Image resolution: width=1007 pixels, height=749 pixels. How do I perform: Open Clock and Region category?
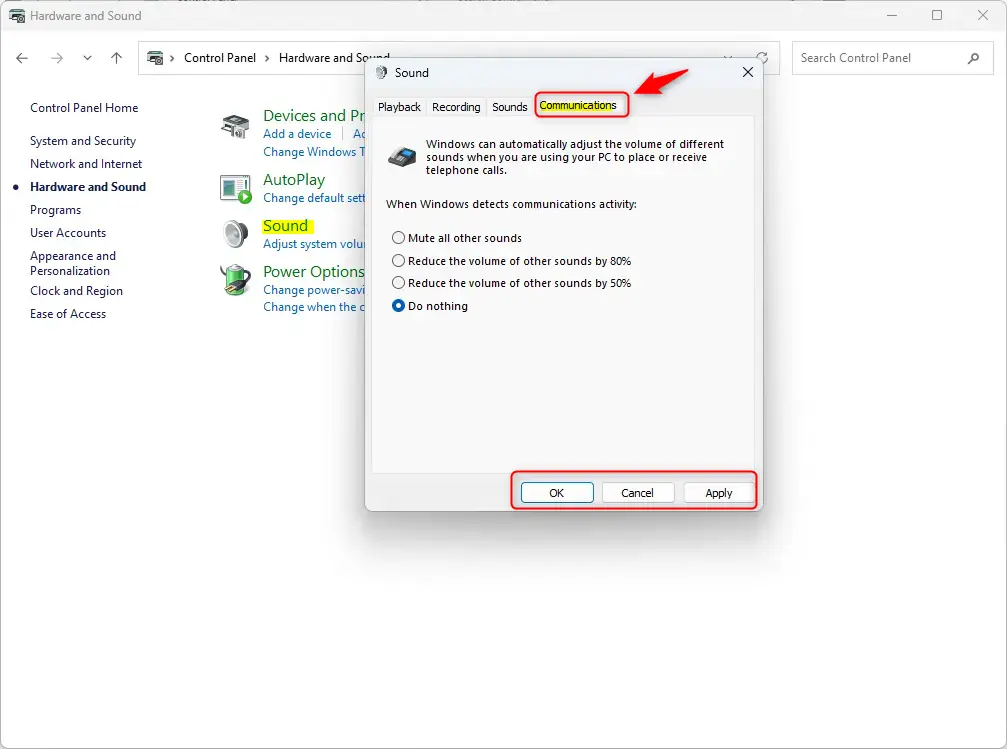76,291
